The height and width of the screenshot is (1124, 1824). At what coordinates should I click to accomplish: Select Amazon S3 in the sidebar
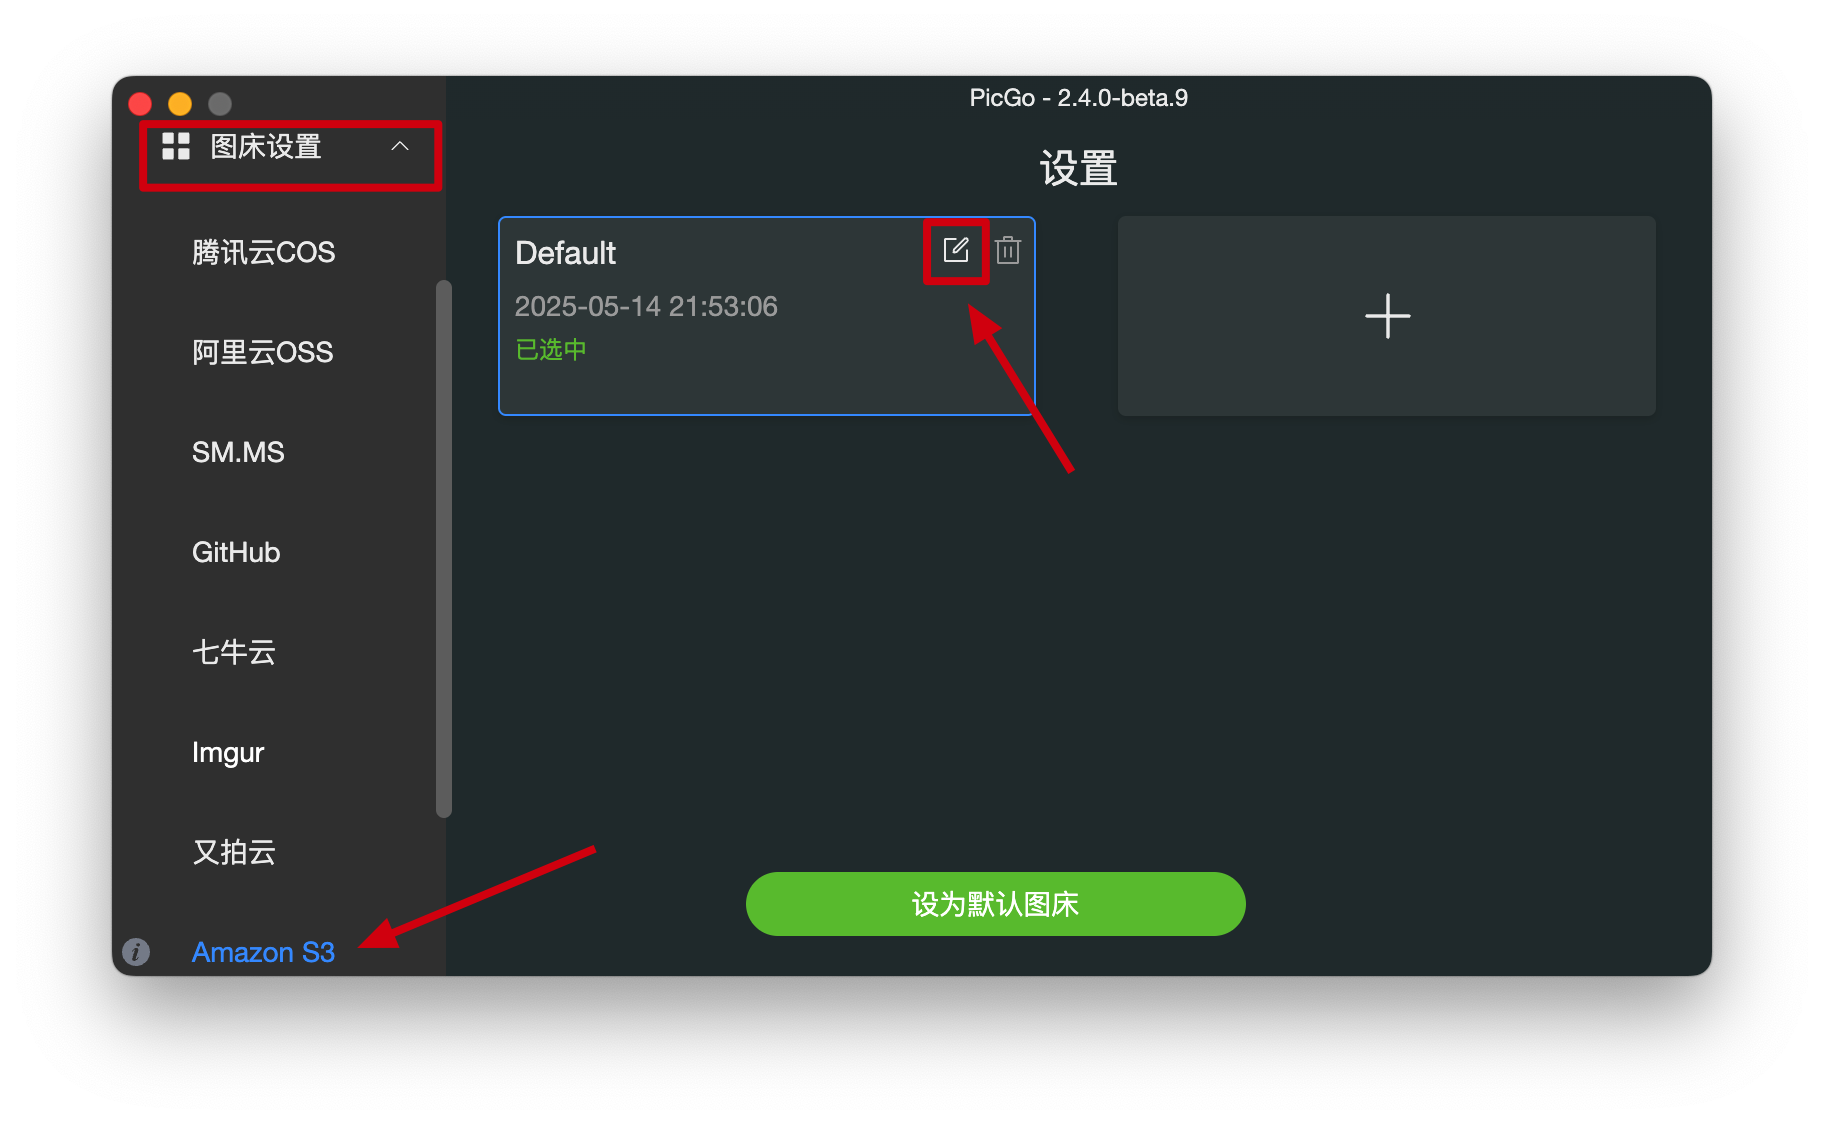264,952
